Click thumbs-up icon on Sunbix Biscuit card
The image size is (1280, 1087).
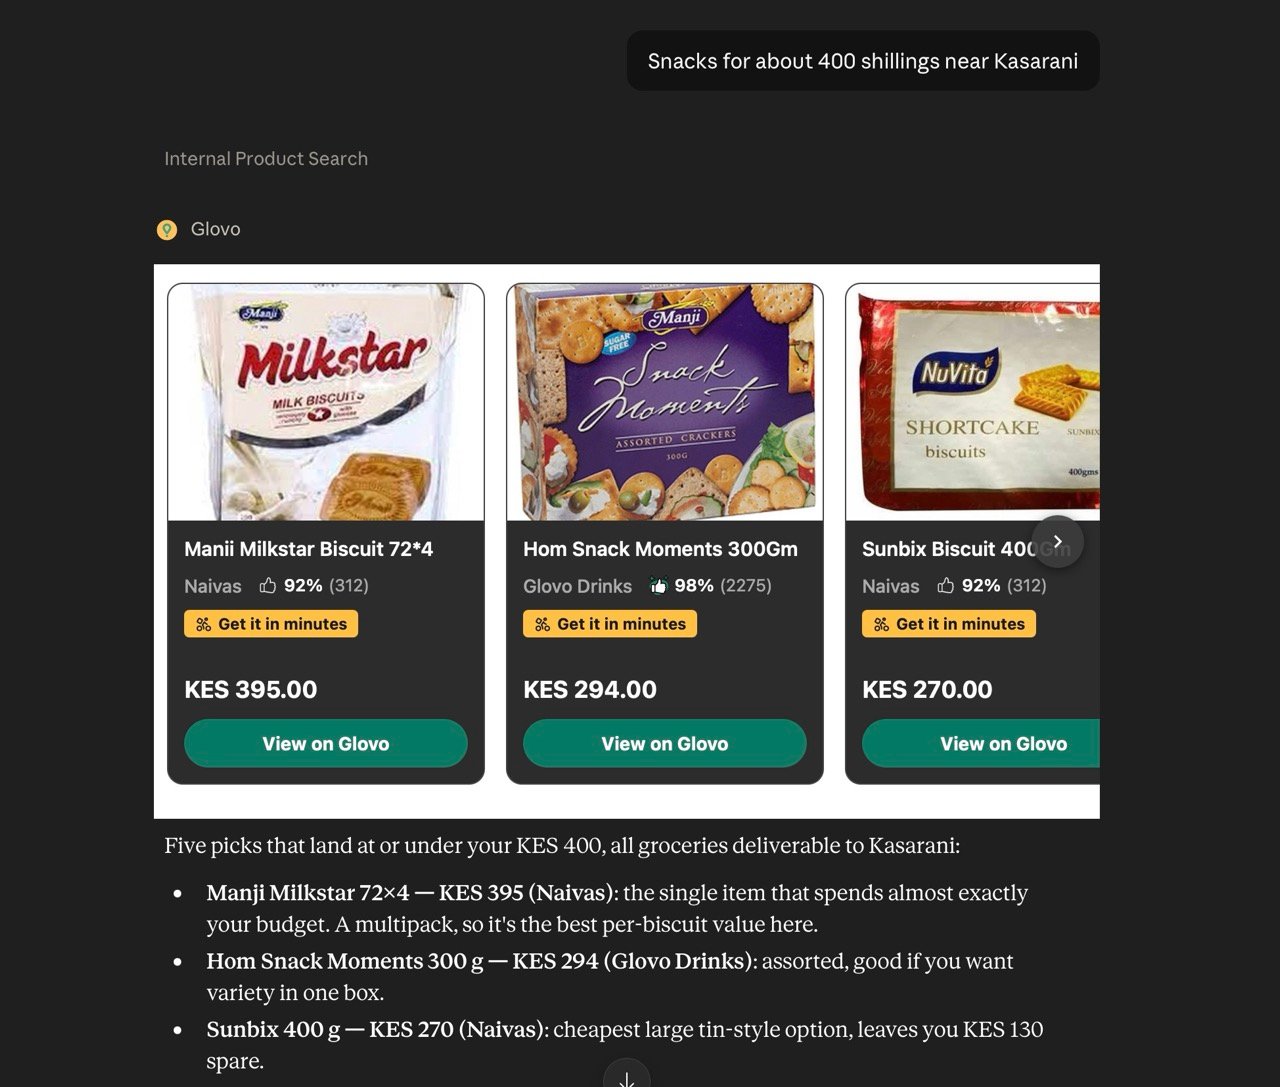pyautogui.click(x=946, y=585)
